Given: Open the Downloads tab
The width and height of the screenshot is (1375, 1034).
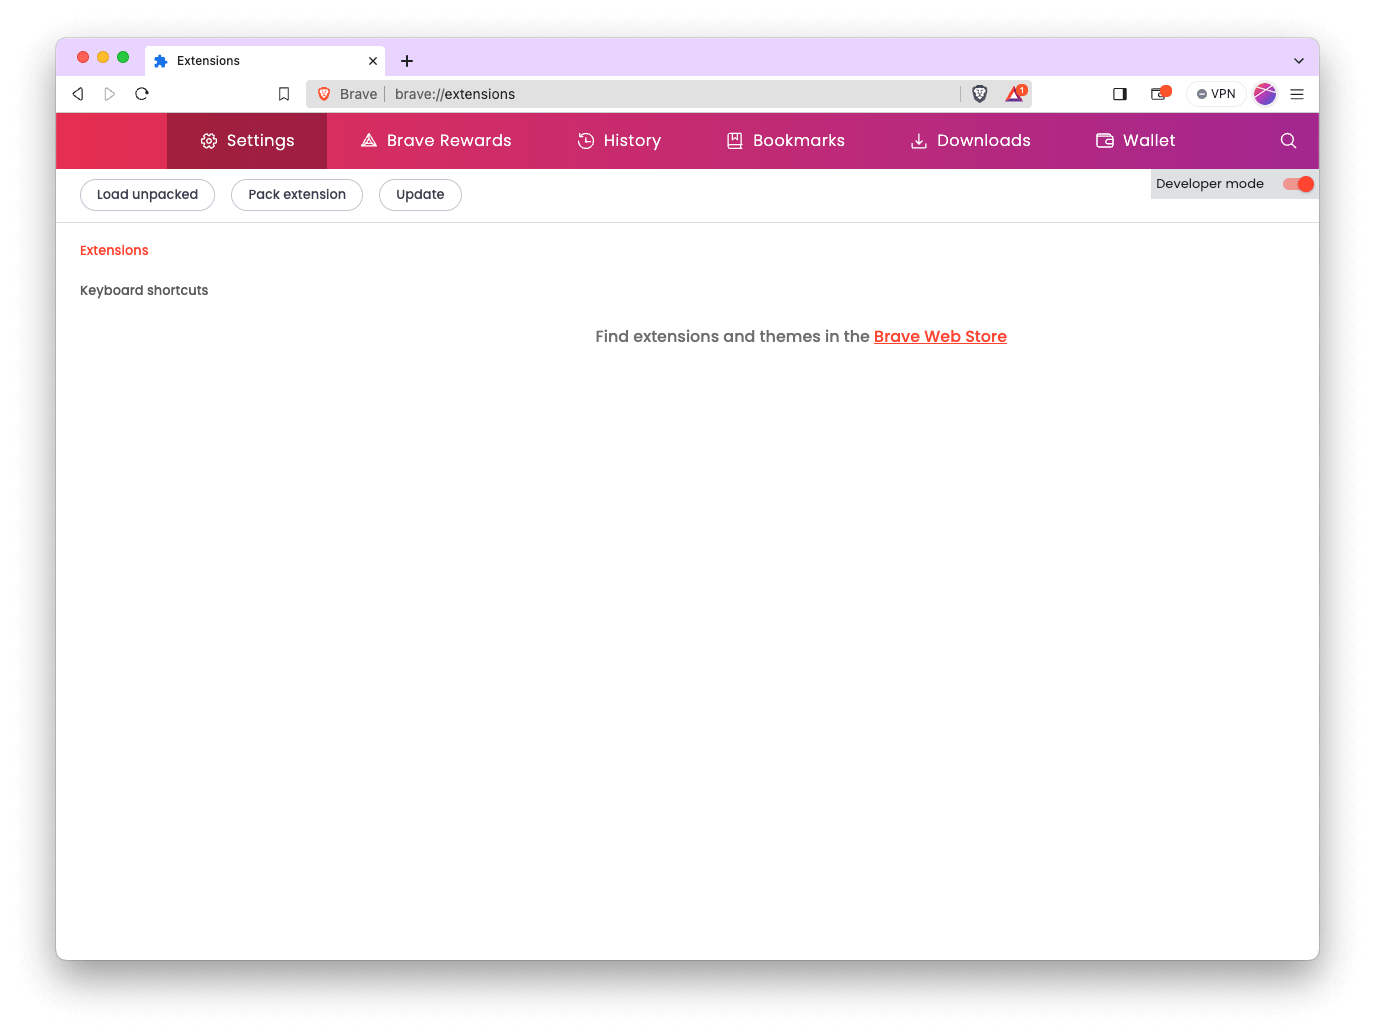Looking at the screenshot, I should click(970, 141).
